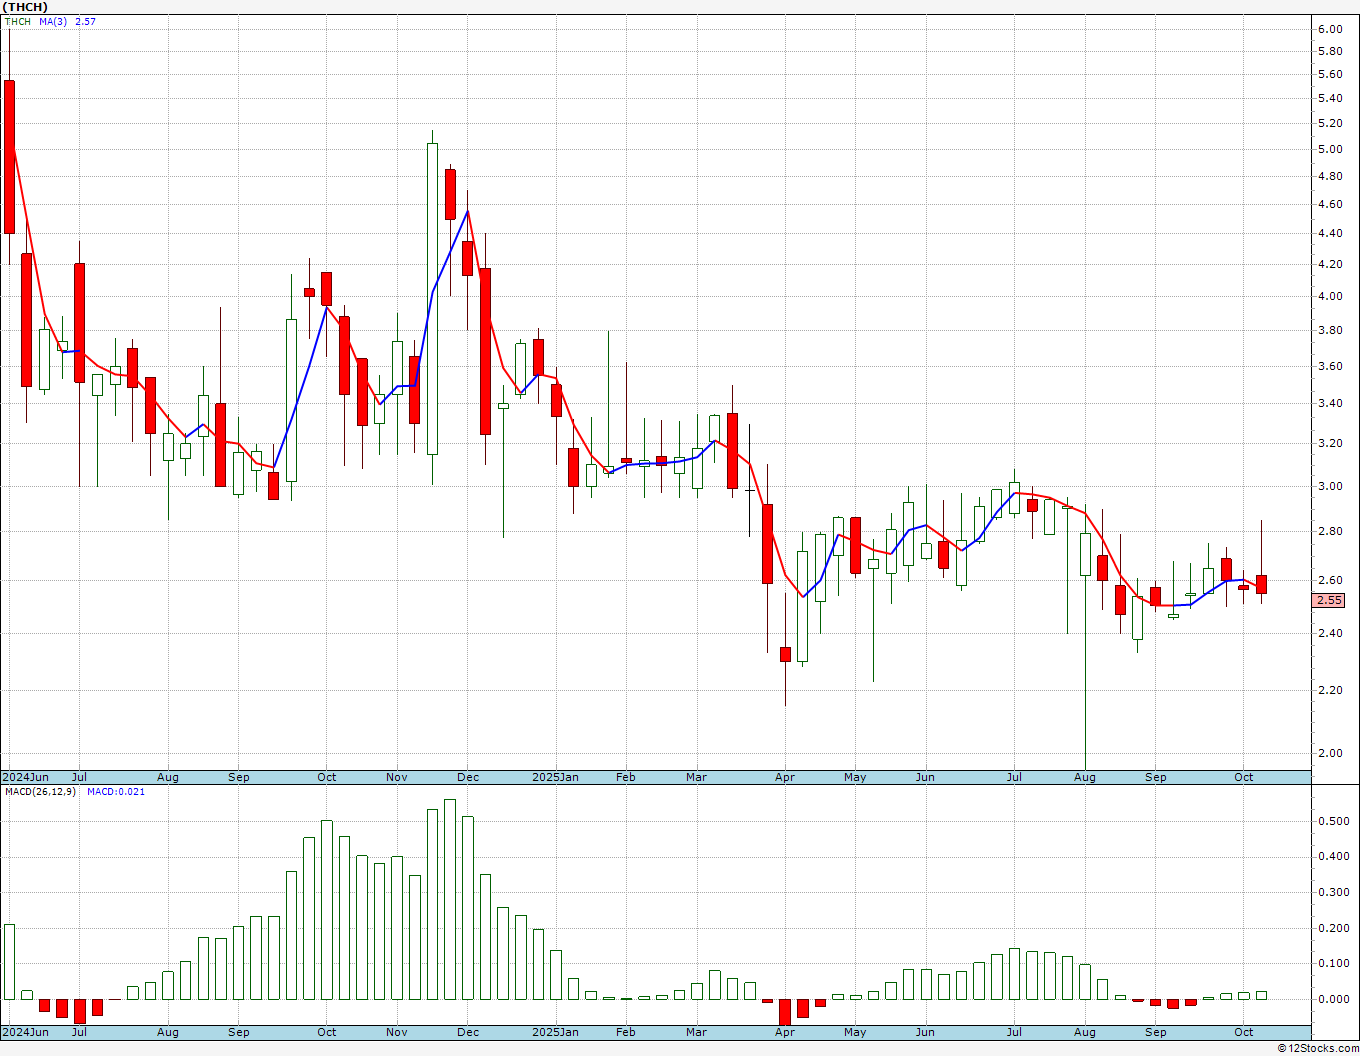Click the 2.00 price axis label
This screenshot has height=1056, width=1360.
1329,753
